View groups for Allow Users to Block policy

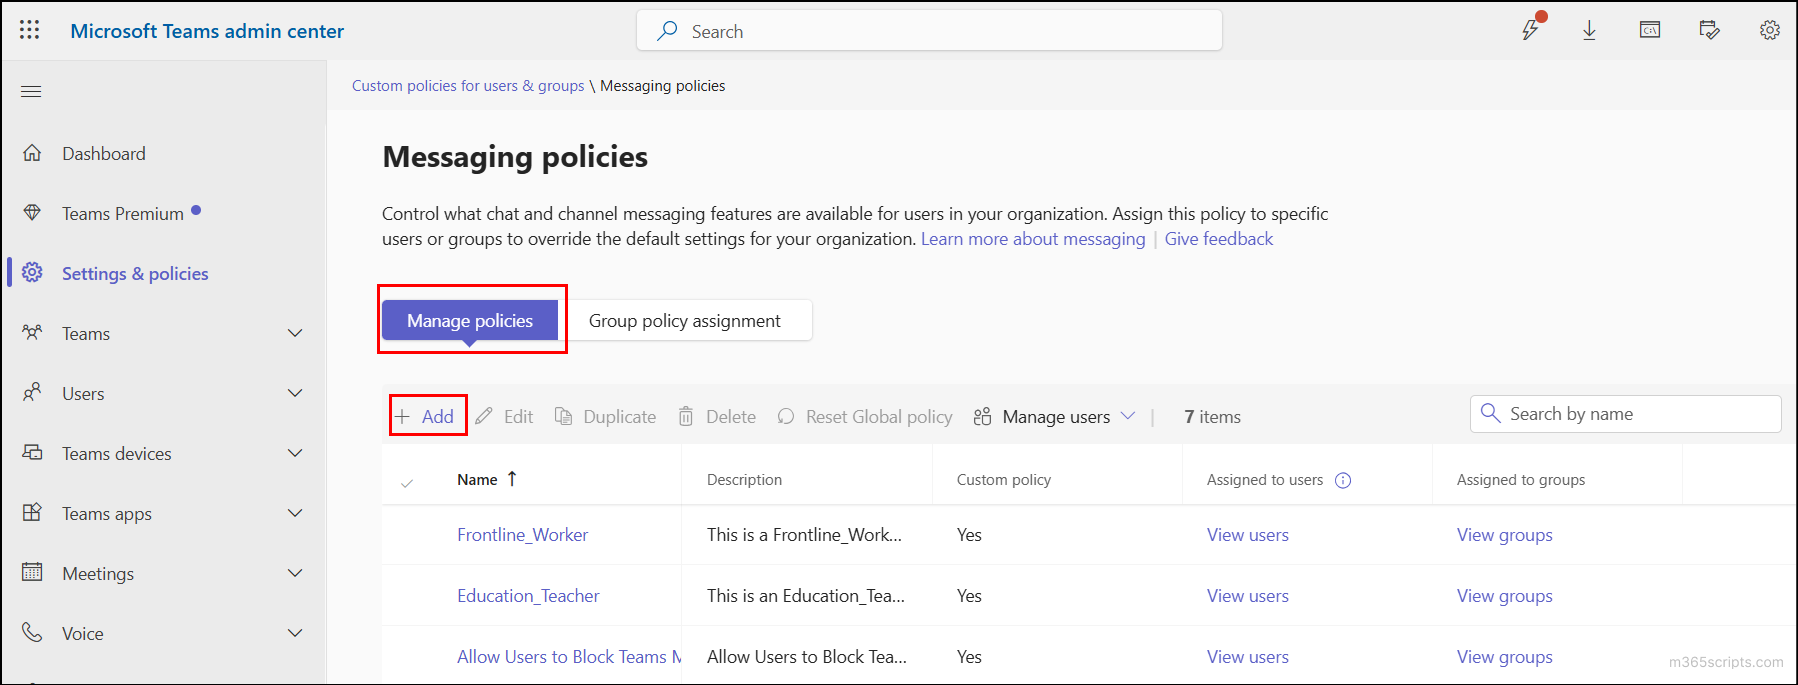click(x=1504, y=657)
